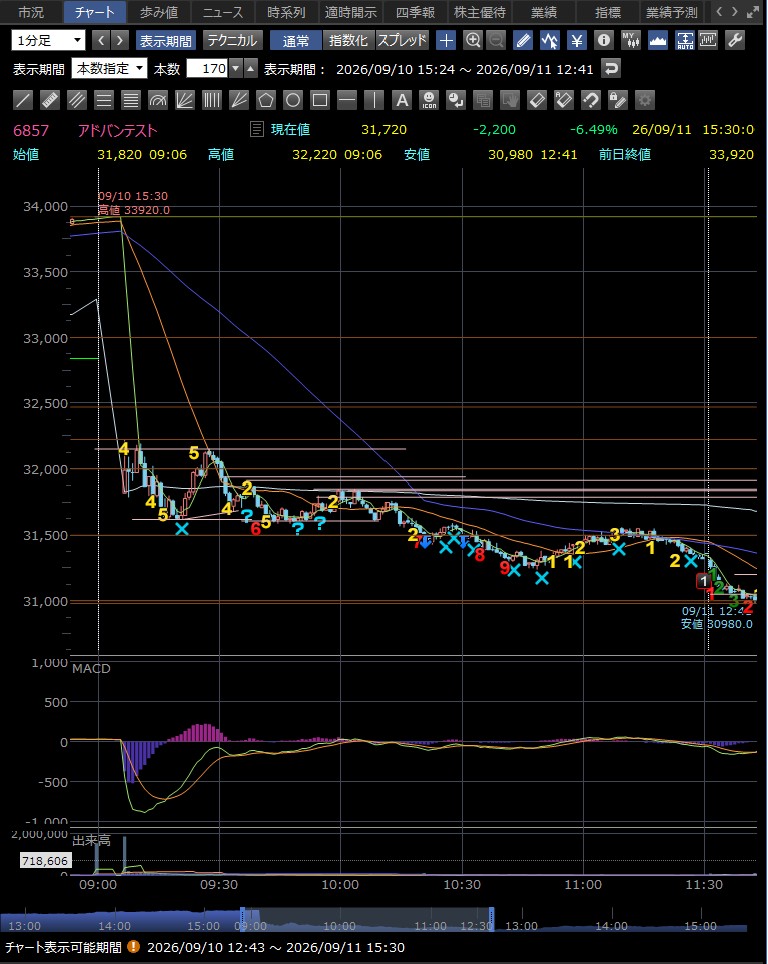Toggle 通常 normal display mode
768x964 pixels.
point(296,41)
